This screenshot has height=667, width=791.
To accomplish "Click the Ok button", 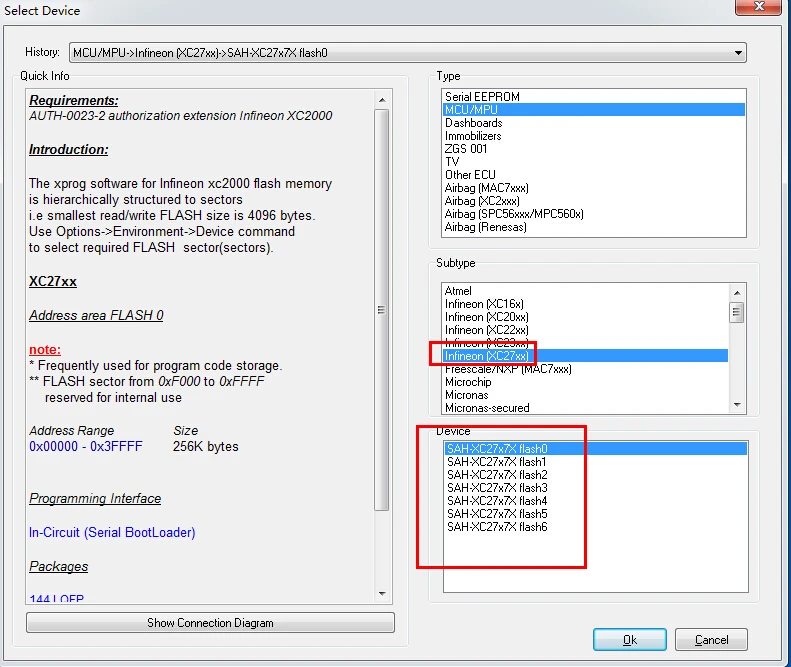I will [630, 640].
